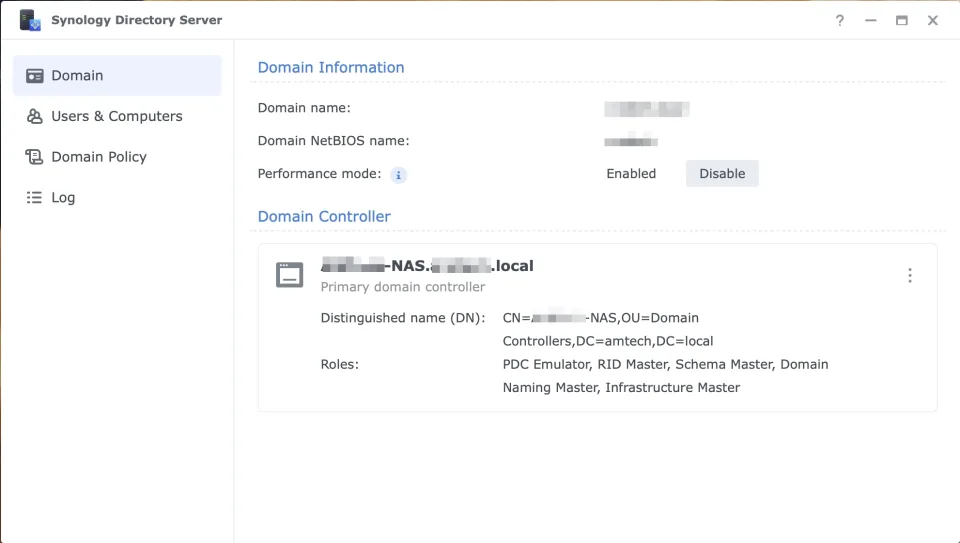Click the Domain Information heading
This screenshot has width=960, height=543.
pos(331,67)
